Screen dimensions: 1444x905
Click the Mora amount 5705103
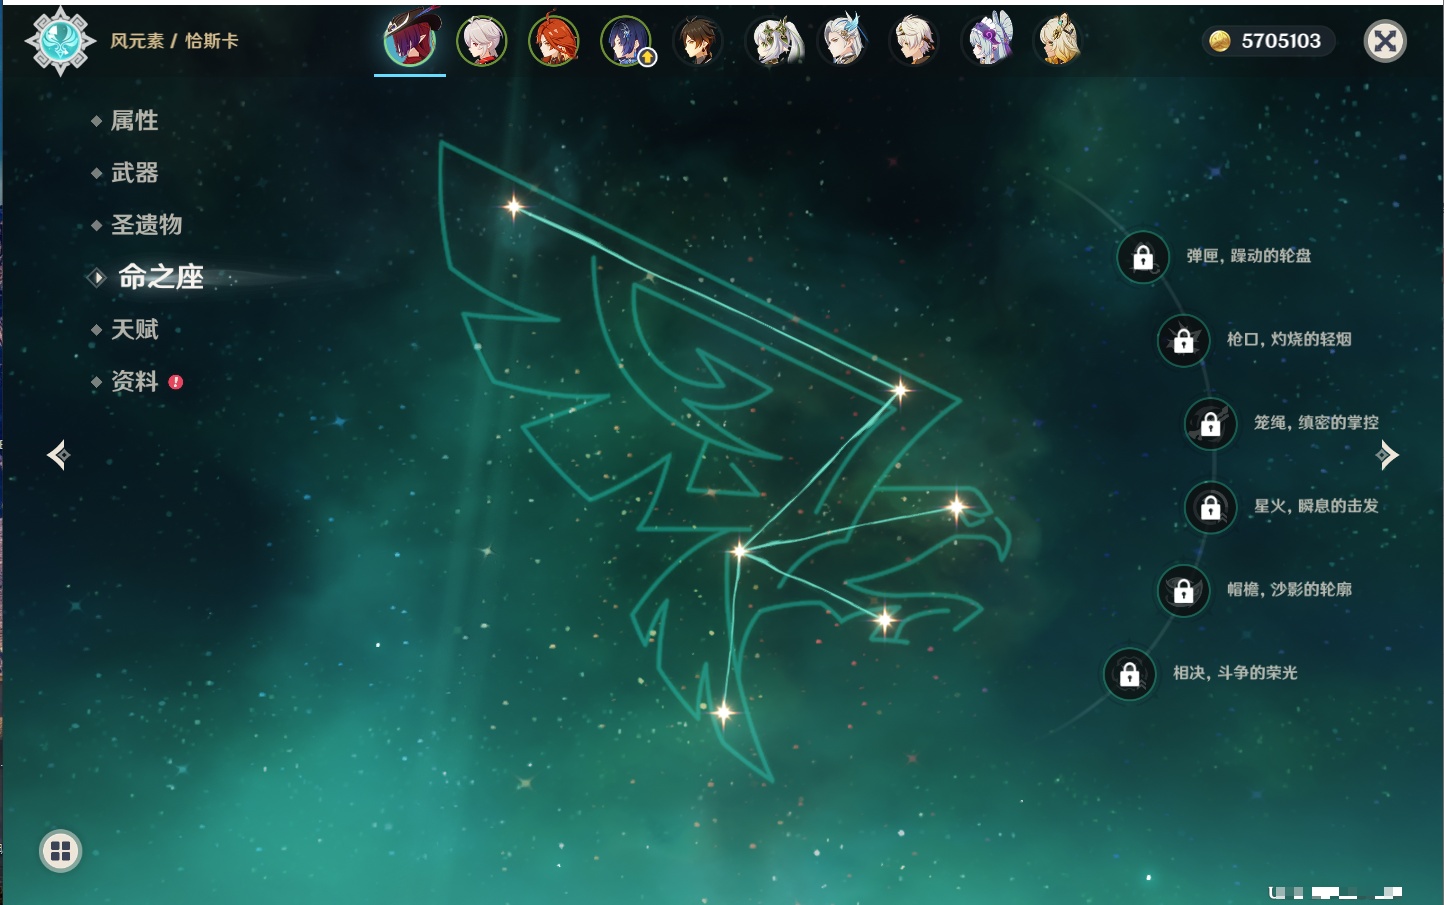[1281, 41]
